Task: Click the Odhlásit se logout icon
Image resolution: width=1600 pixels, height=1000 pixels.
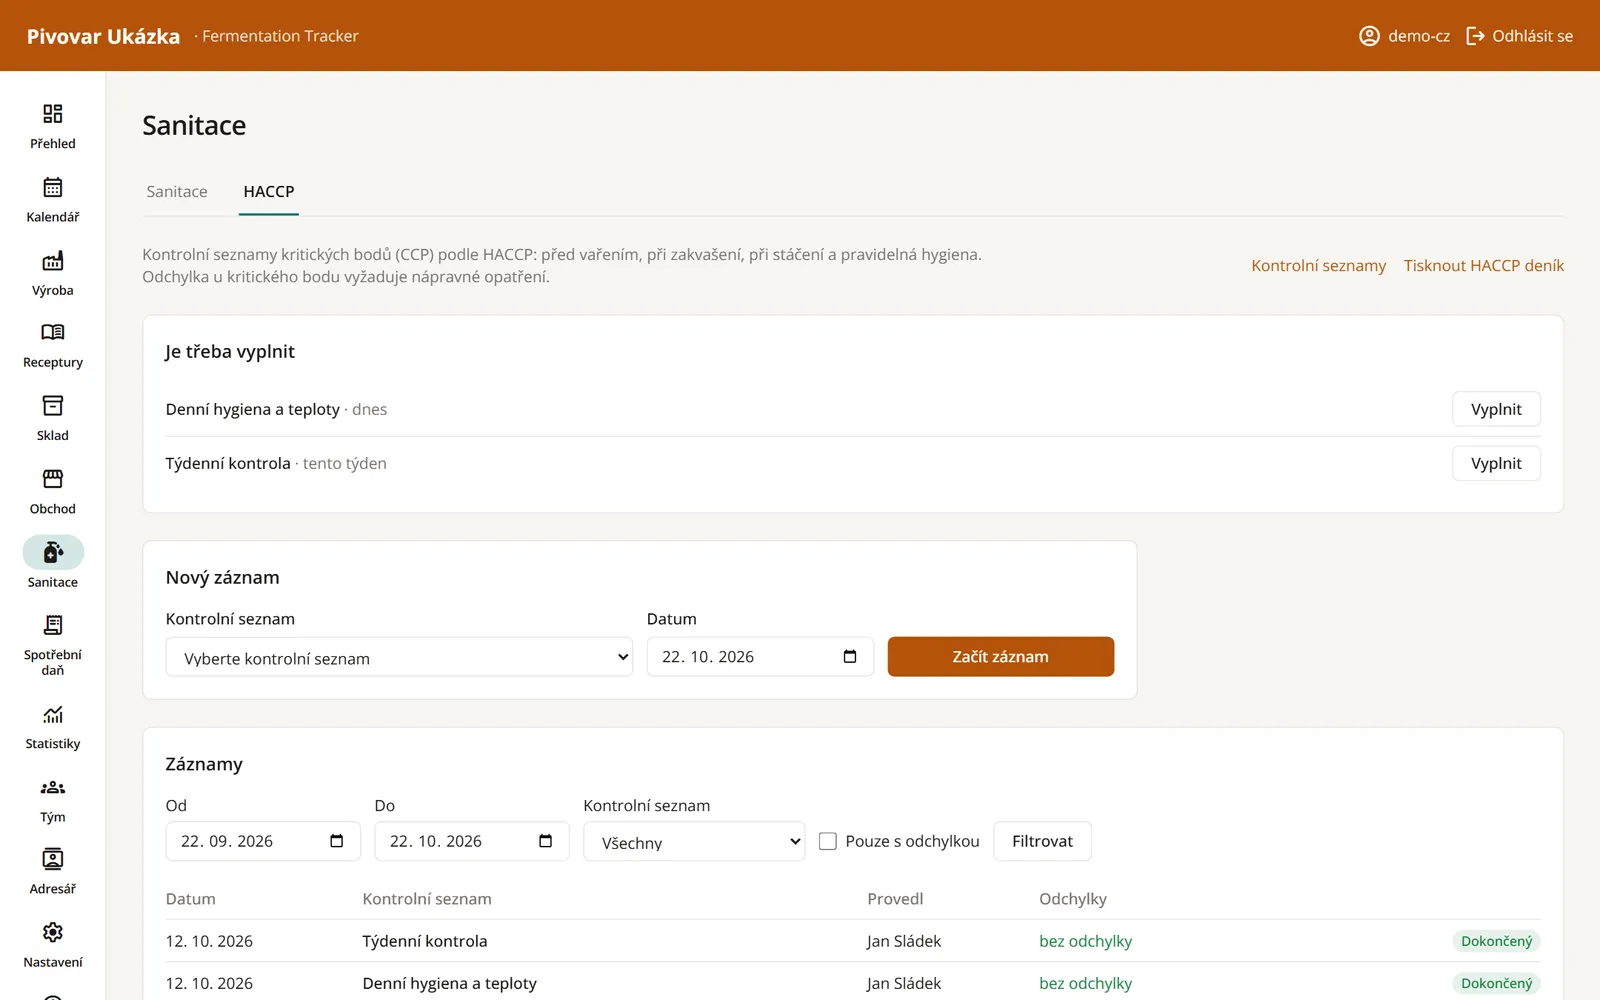Action: [1475, 36]
